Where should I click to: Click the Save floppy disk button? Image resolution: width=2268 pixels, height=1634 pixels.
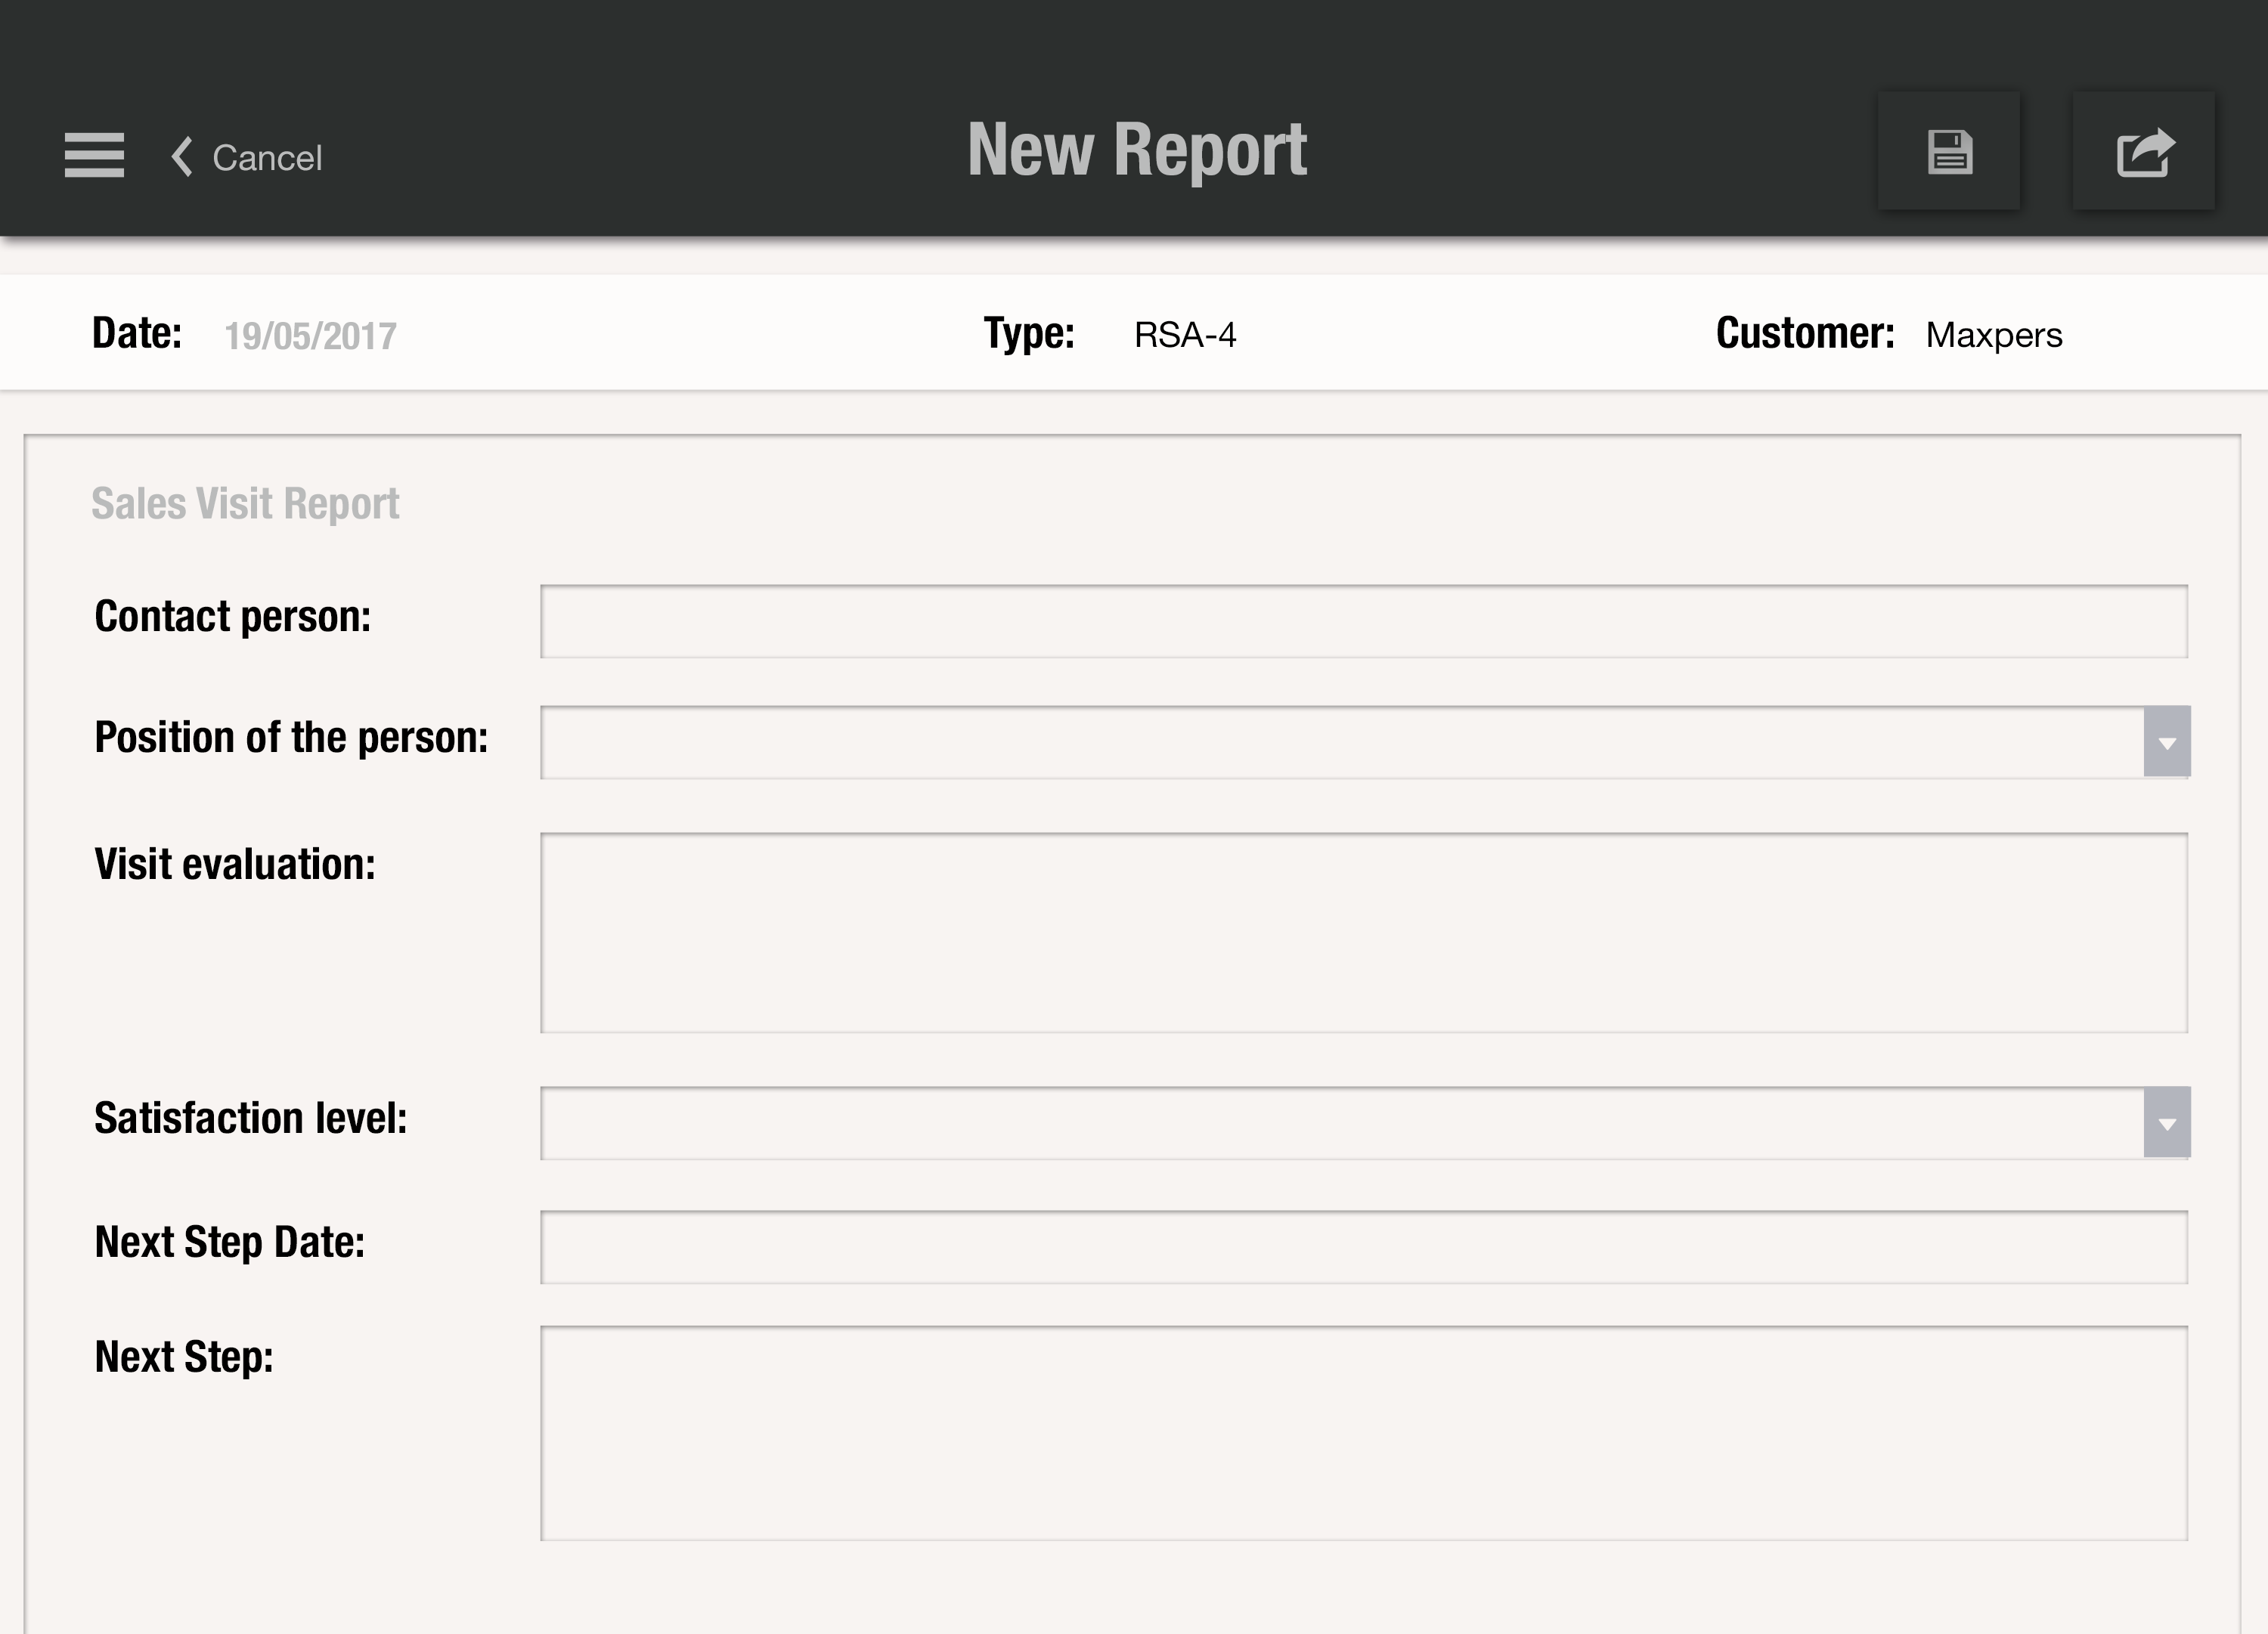[x=1951, y=155]
